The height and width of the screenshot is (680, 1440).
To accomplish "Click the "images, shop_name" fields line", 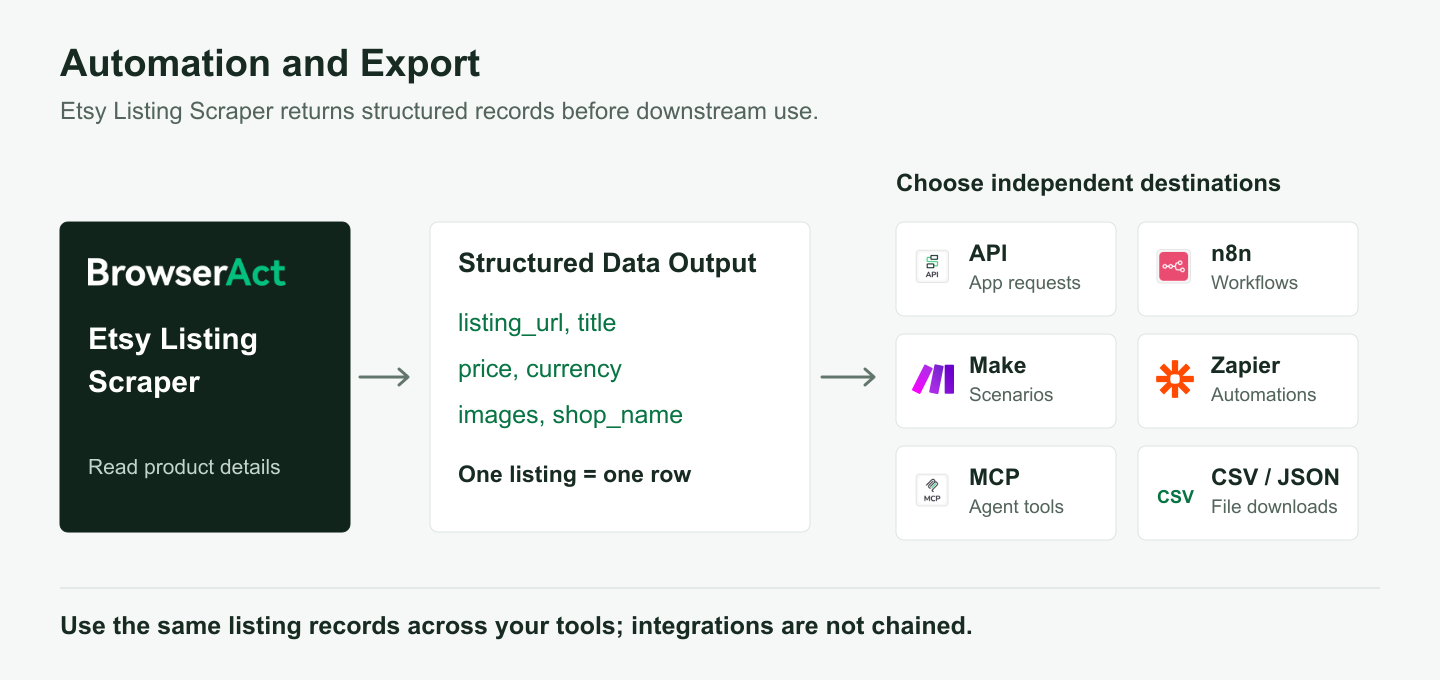I will click(x=570, y=415).
